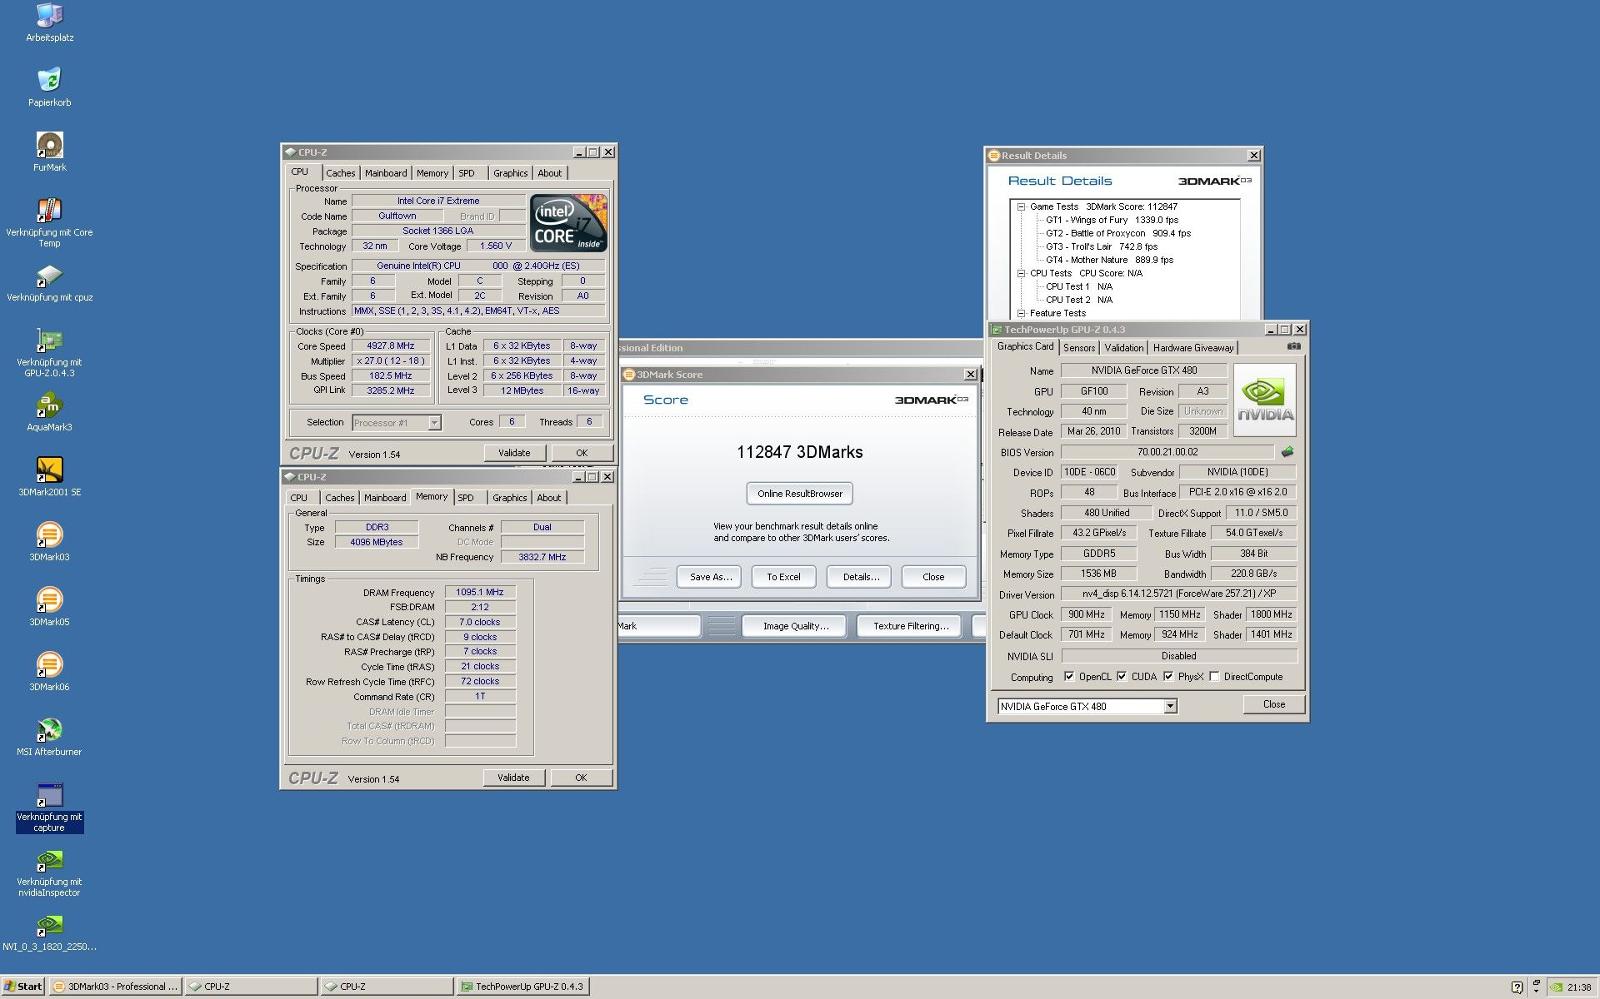The image size is (1600, 999).
Task: Click the Core Speed 4927.8 MHz value
Action: [x=391, y=346]
